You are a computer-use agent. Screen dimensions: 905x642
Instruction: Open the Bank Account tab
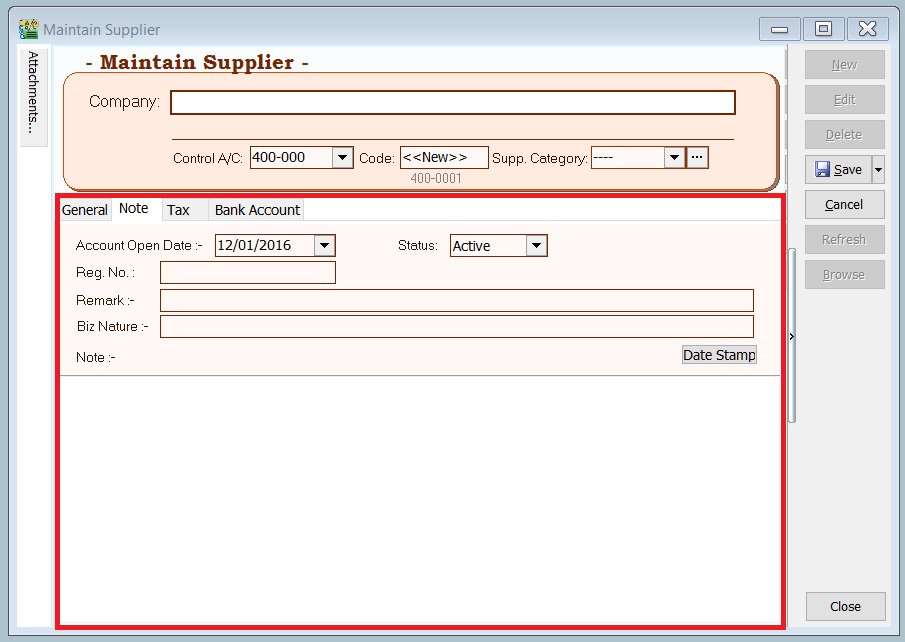[x=256, y=210]
